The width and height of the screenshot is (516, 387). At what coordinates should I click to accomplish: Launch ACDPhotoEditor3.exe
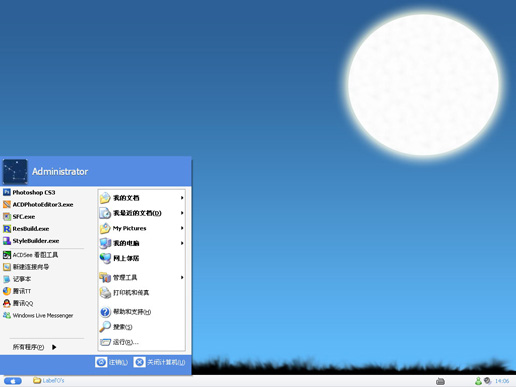(38, 204)
